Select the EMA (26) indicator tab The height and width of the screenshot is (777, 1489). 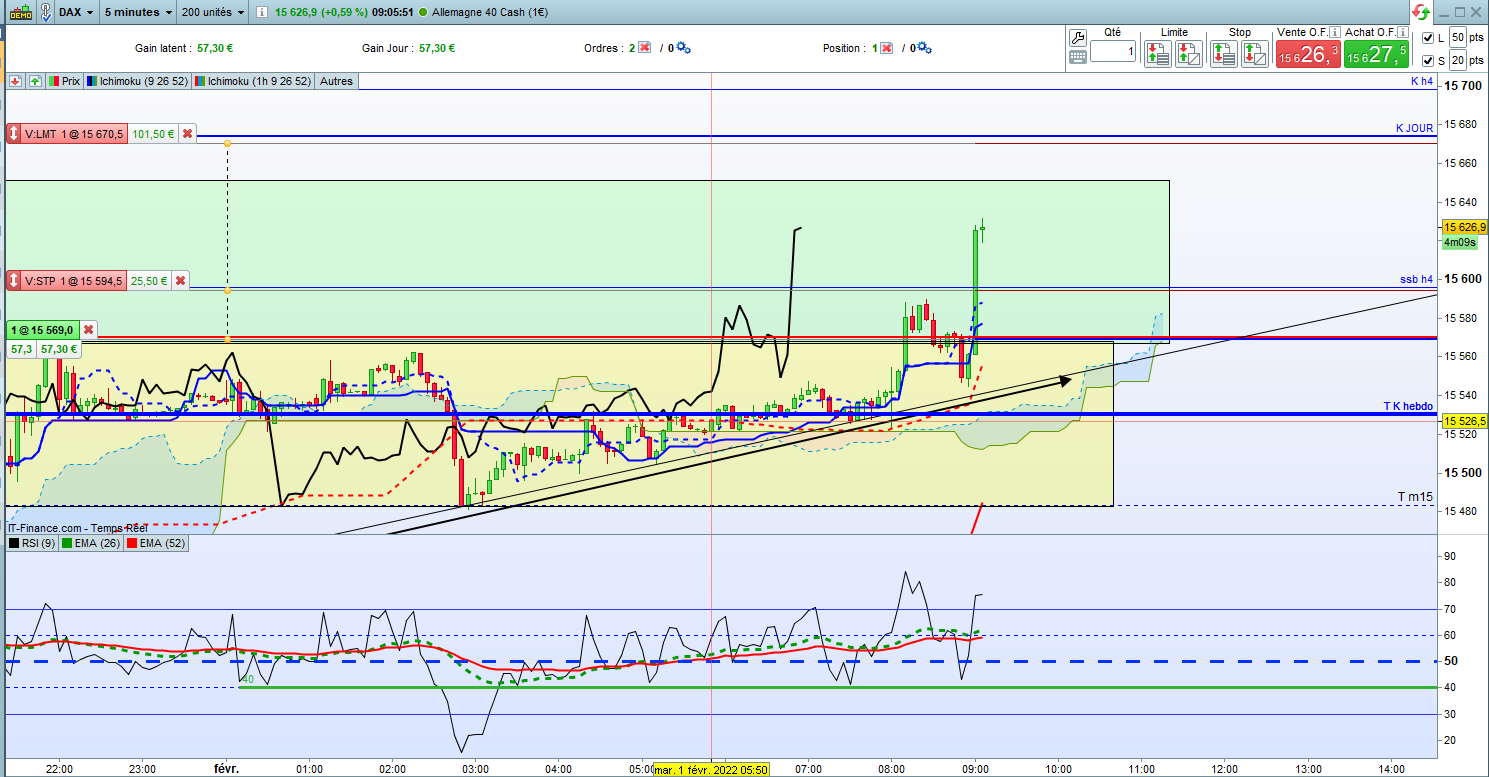(90, 543)
